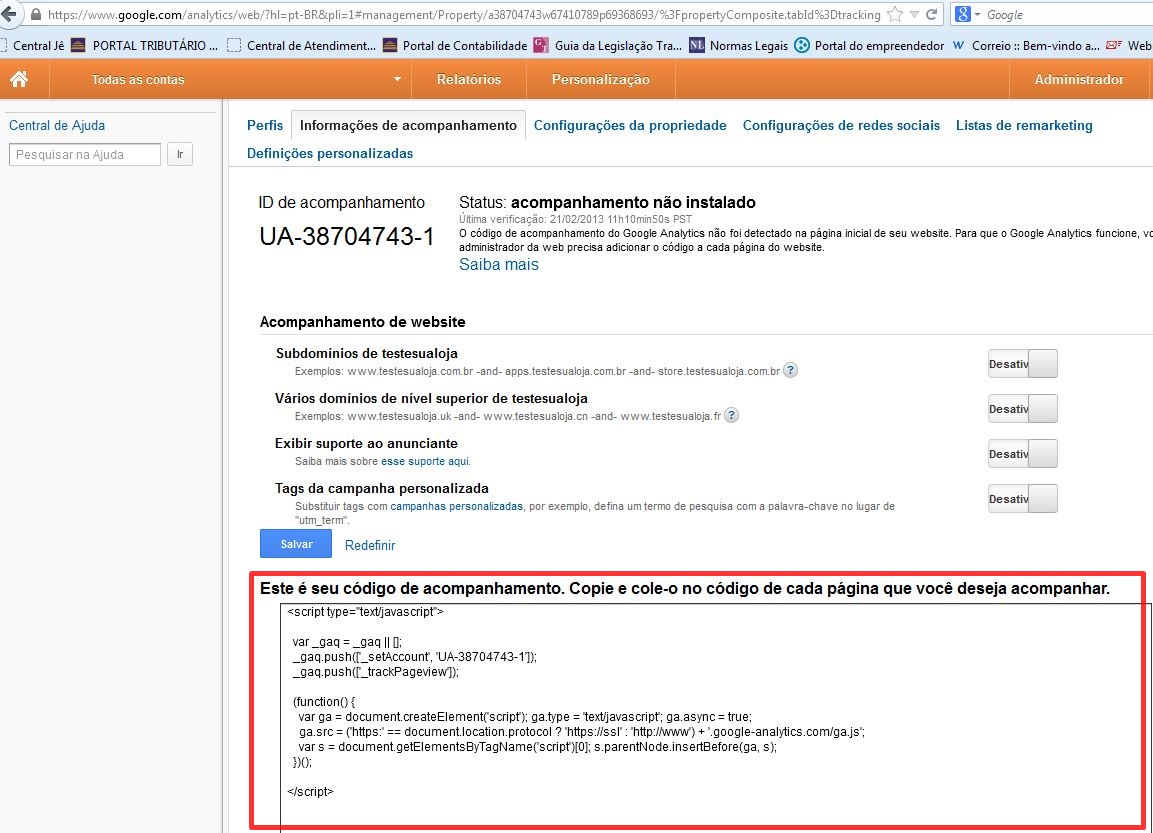Open the Personalização menu
This screenshot has height=833, width=1153.
point(601,79)
